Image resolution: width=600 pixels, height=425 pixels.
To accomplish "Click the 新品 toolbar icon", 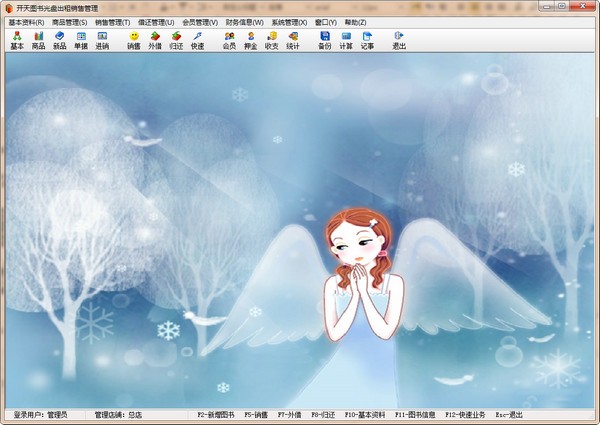I will (x=60, y=40).
